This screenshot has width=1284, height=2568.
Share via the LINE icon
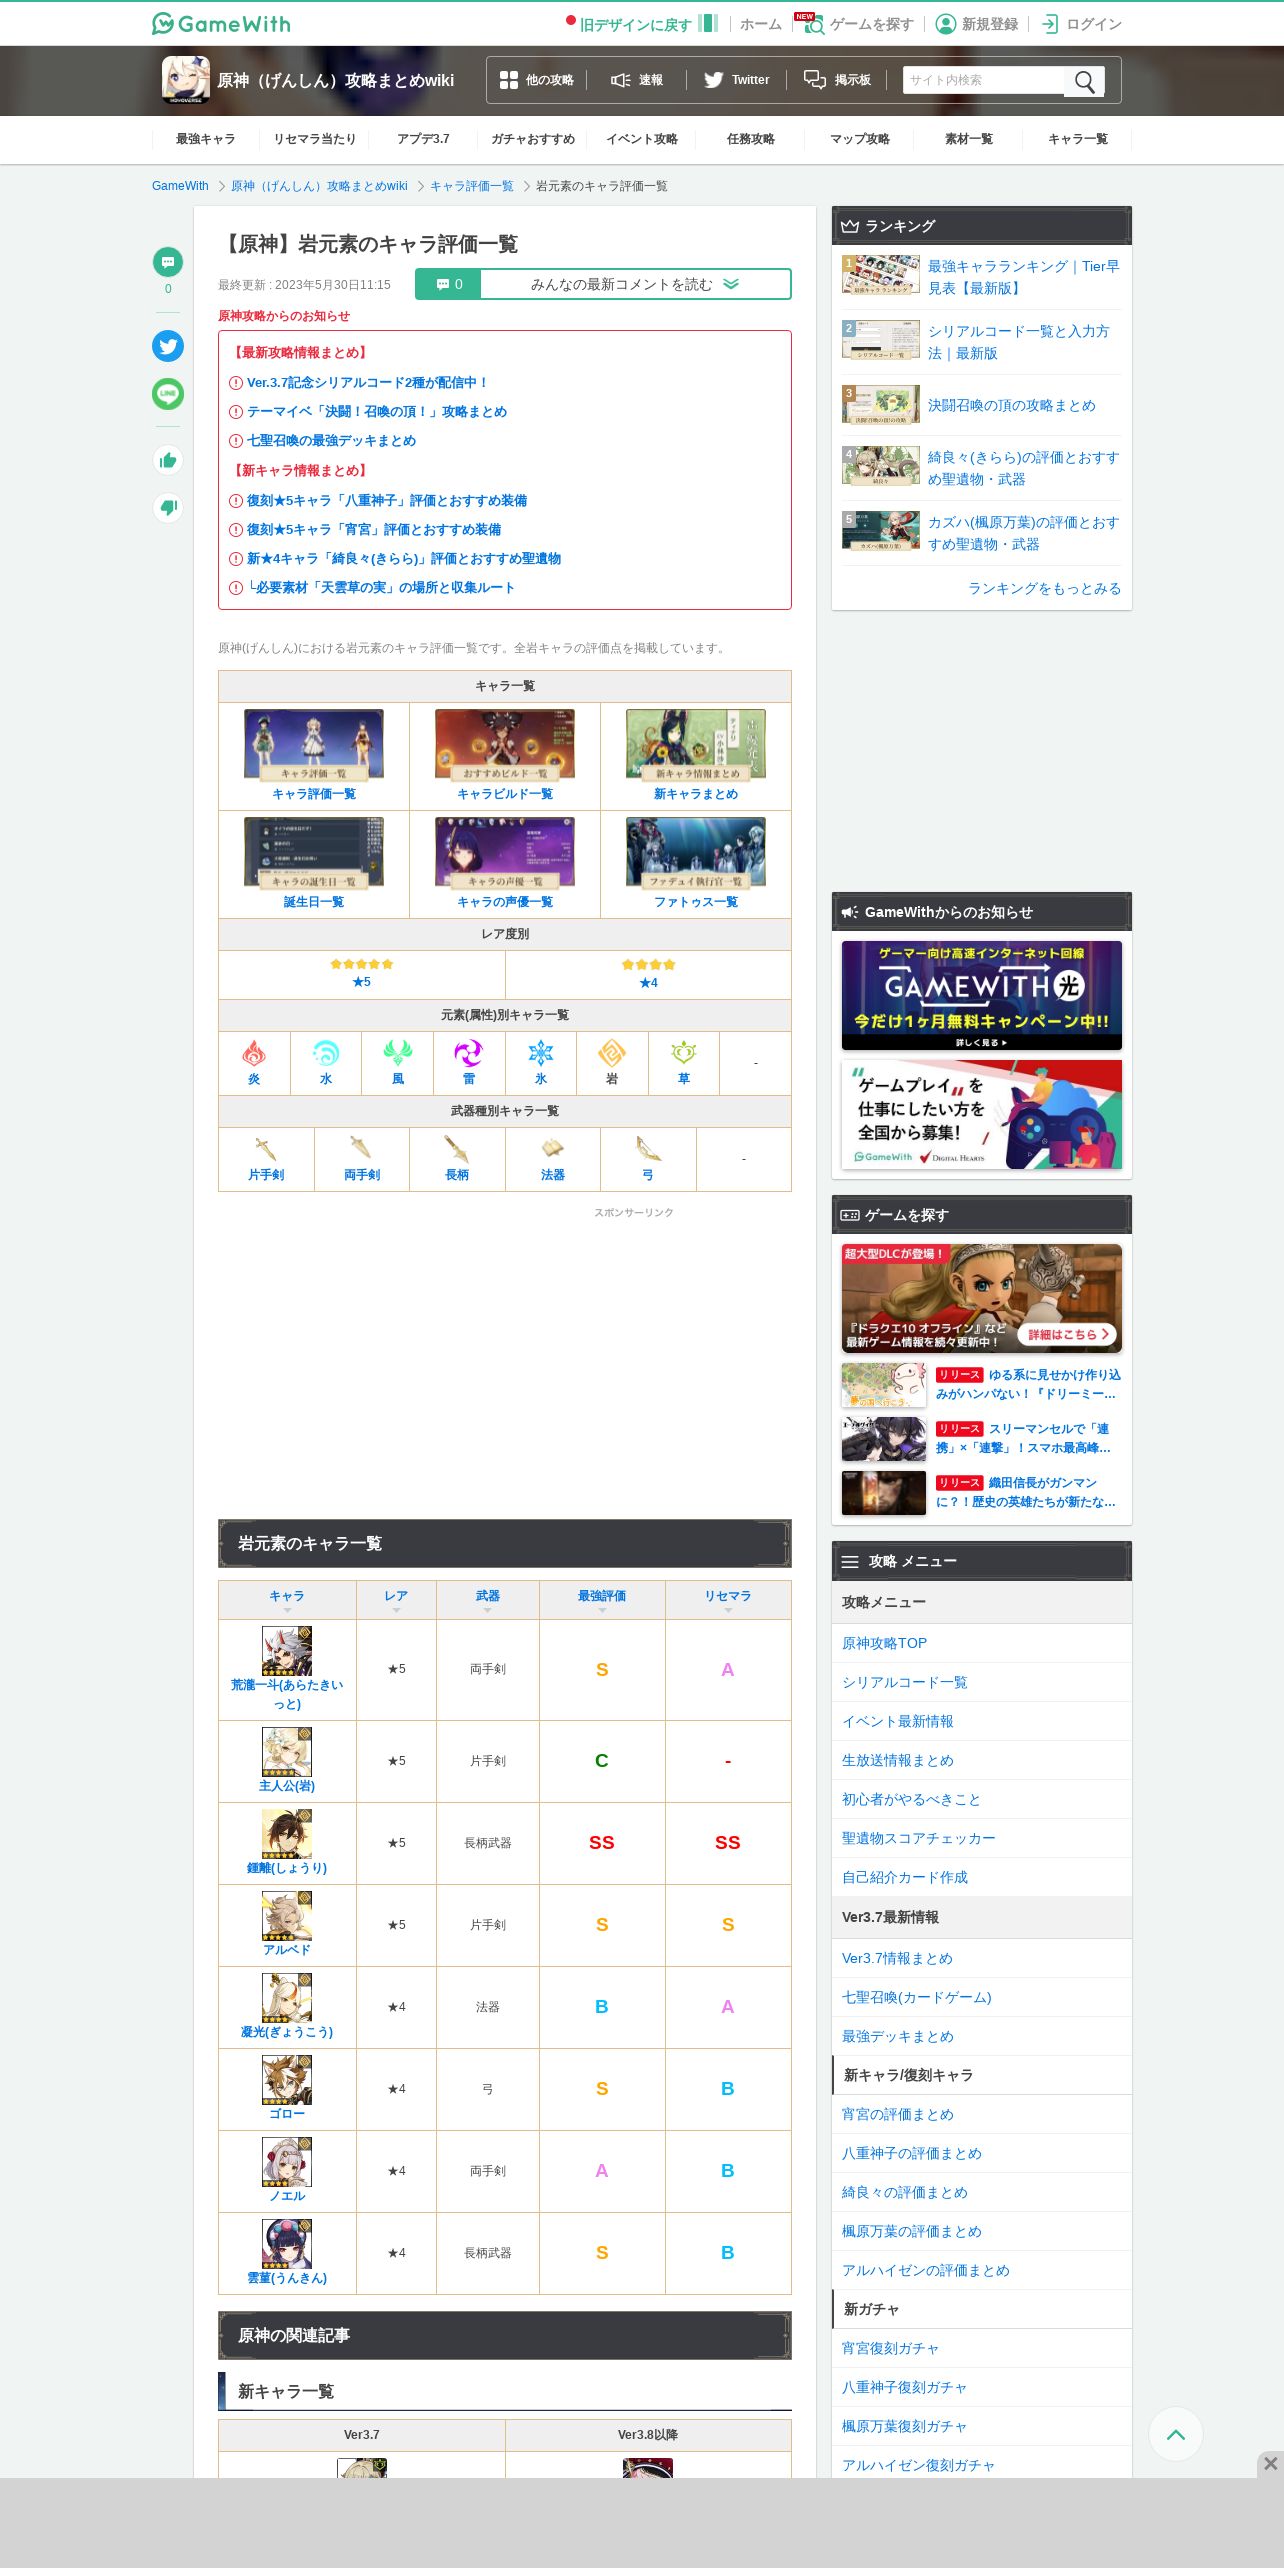(168, 394)
